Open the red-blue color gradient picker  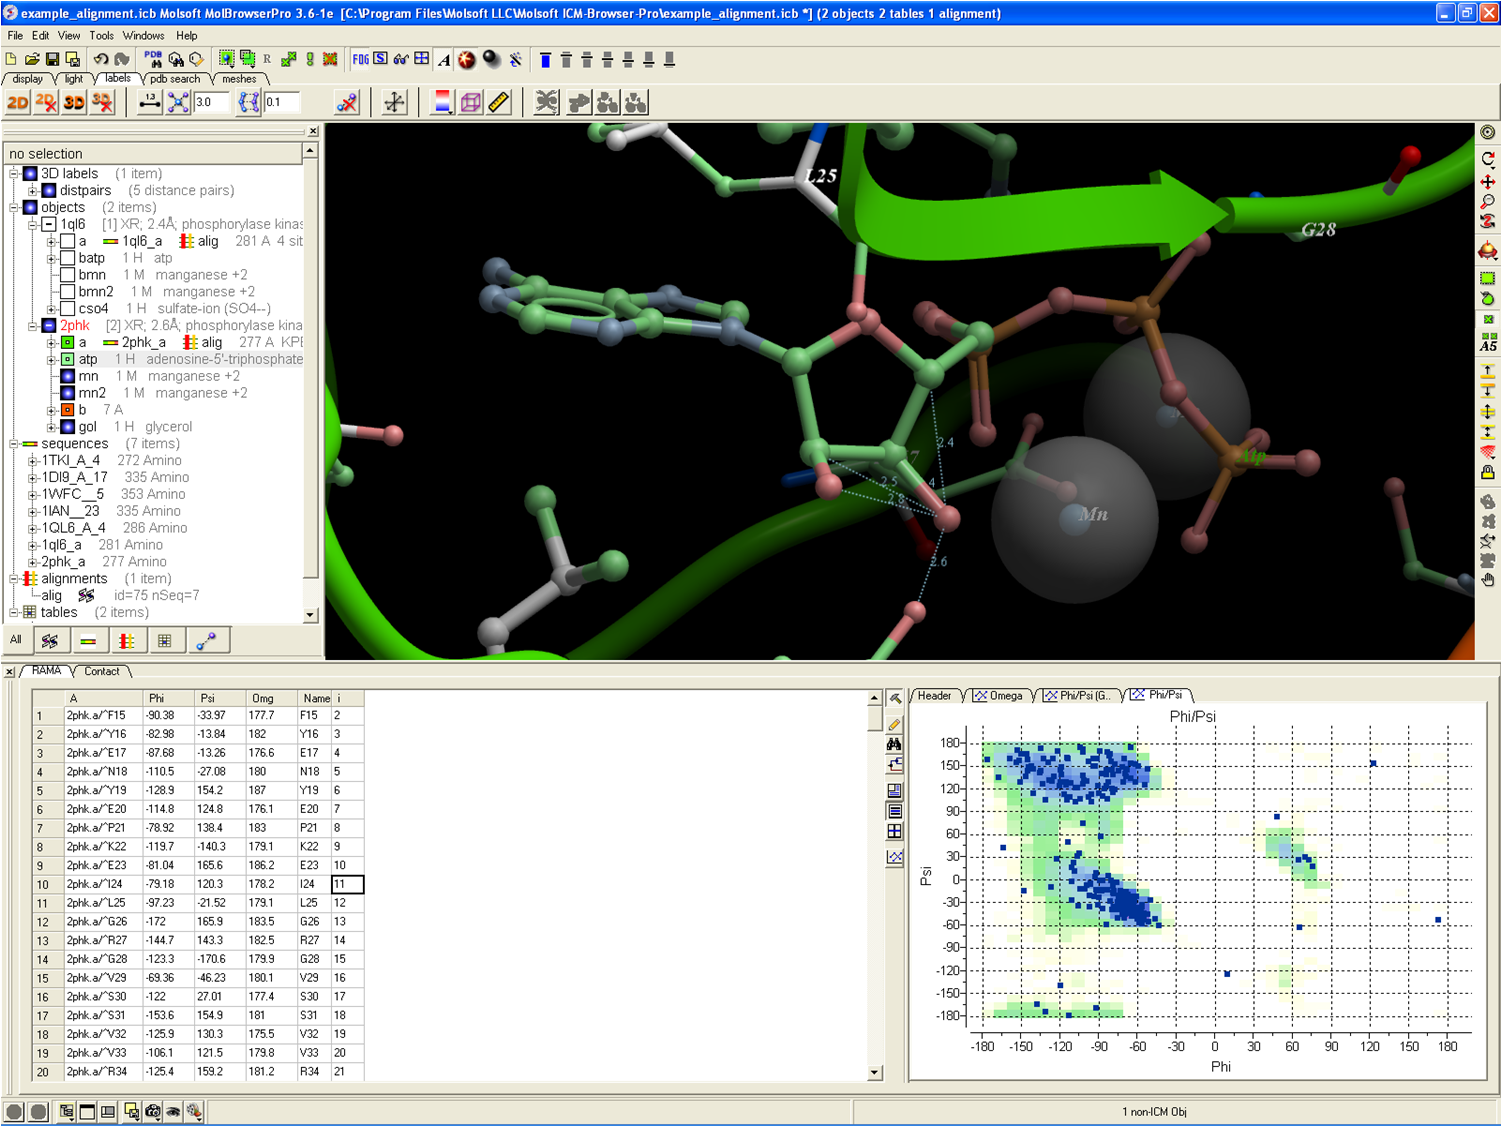coord(442,102)
